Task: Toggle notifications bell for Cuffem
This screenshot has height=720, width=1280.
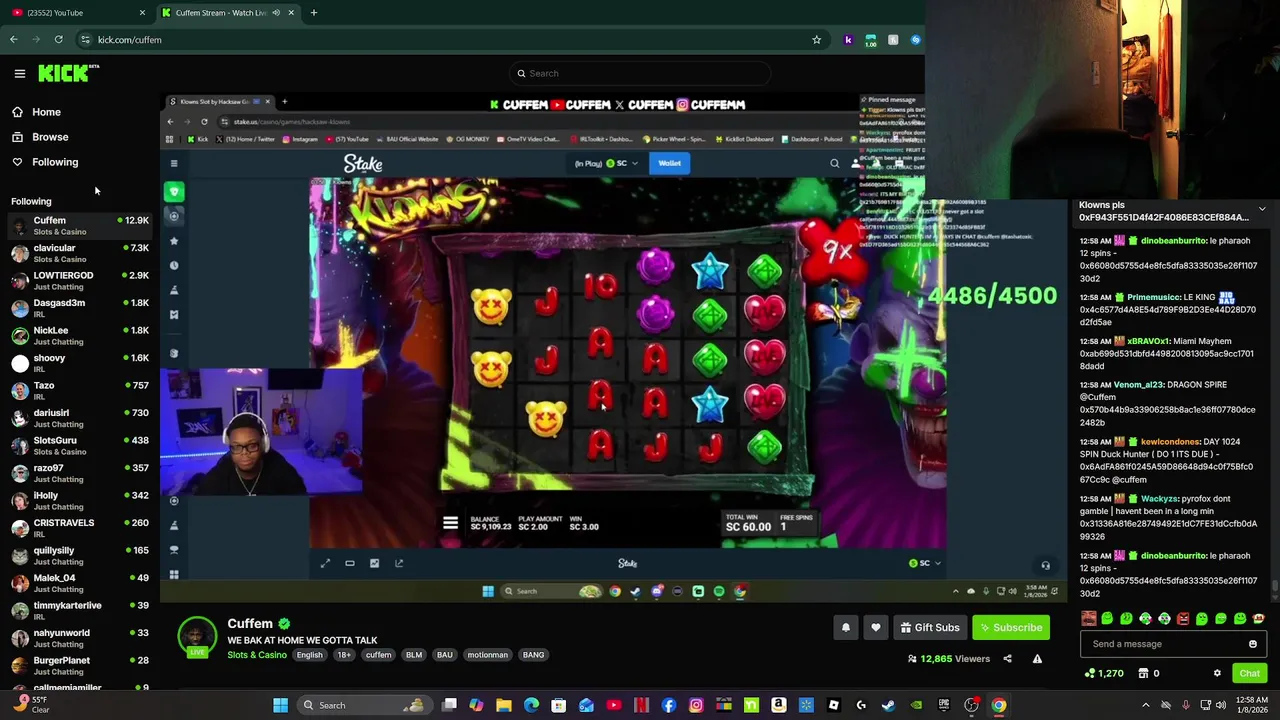Action: tap(846, 628)
